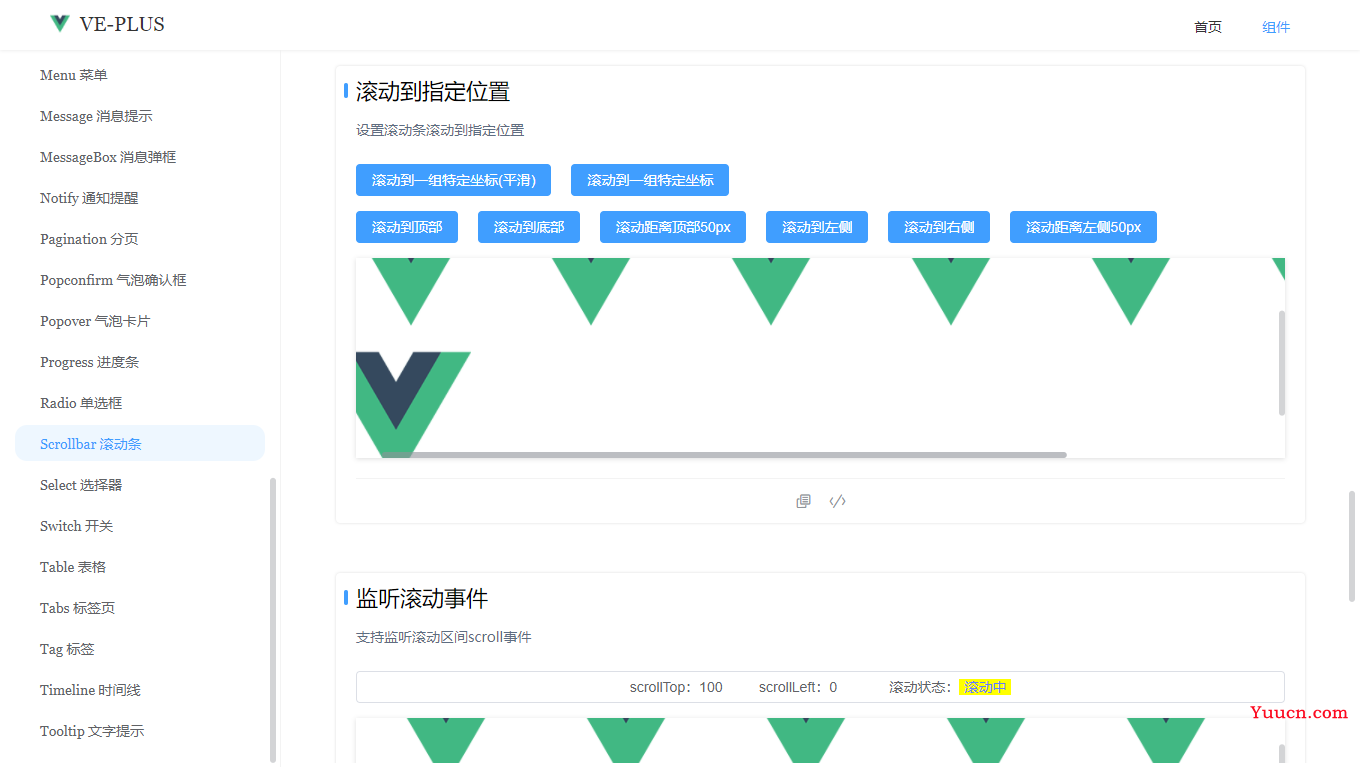Open the 组件 nav item
This screenshot has height=767, width=1360.
1275,27
